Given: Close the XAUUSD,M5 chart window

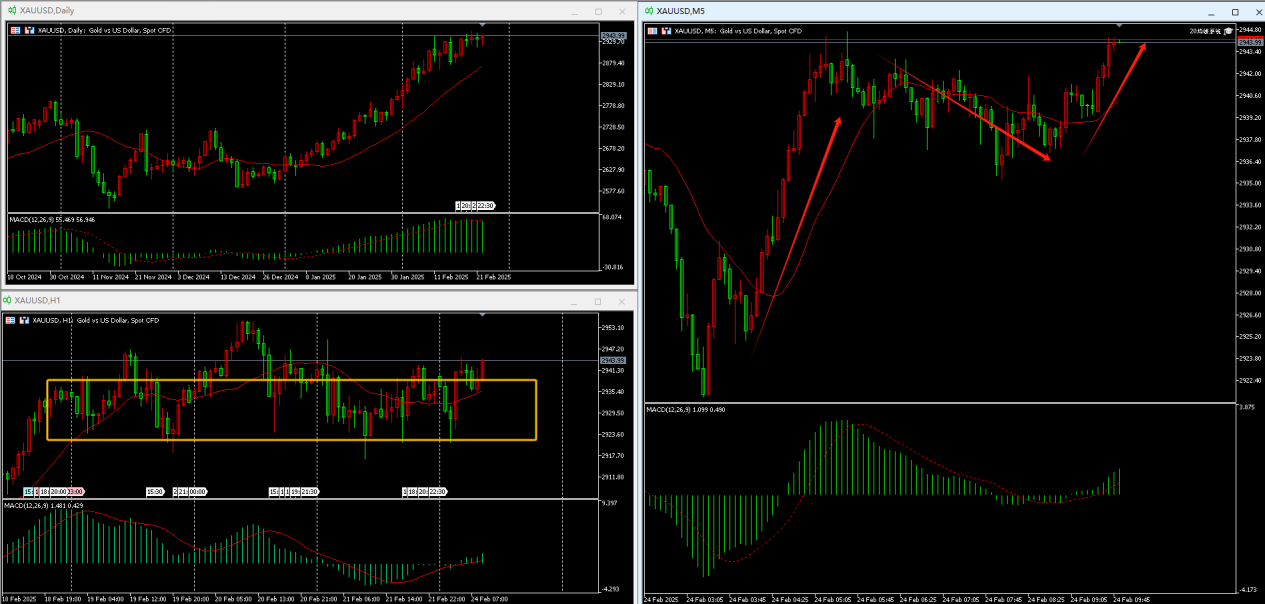Looking at the screenshot, I should click(1258, 12).
